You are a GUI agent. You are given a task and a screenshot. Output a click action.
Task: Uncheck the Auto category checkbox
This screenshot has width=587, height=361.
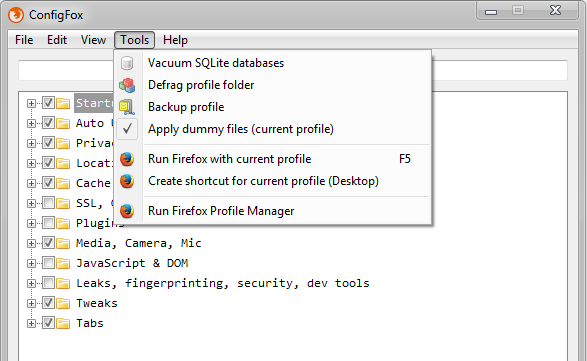pos(48,123)
